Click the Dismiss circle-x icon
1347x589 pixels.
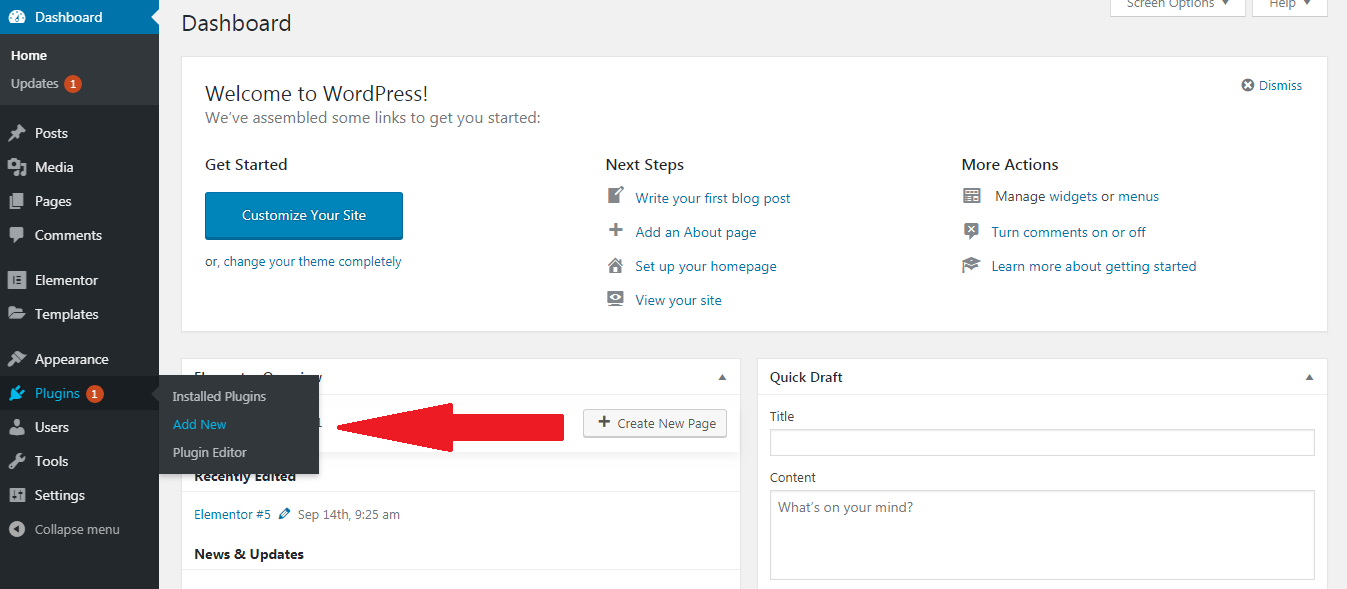[1248, 85]
